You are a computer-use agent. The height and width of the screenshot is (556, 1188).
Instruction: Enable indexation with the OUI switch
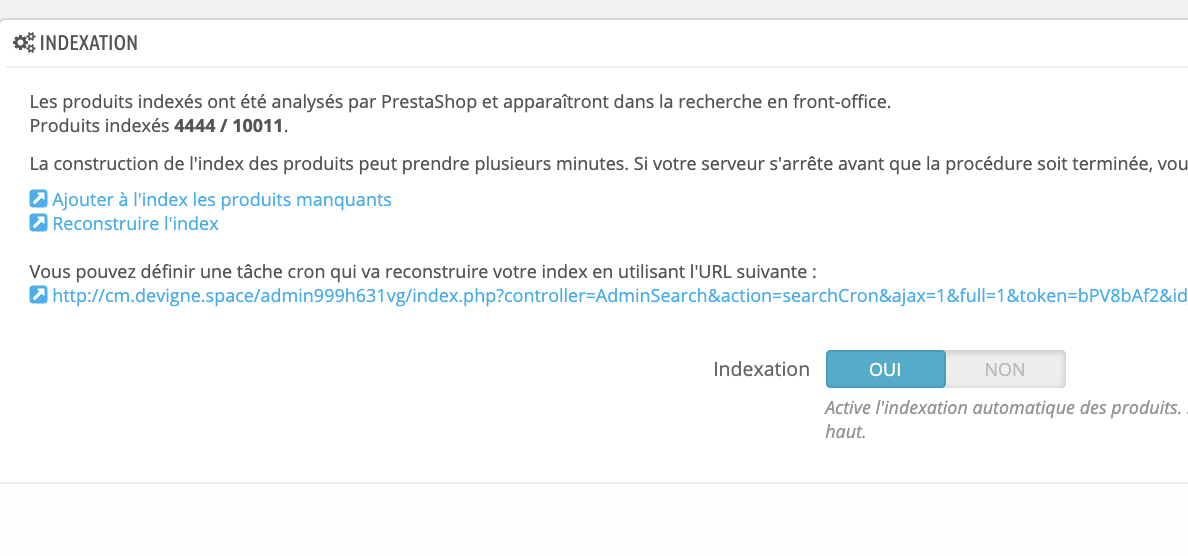(x=886, y=370)
